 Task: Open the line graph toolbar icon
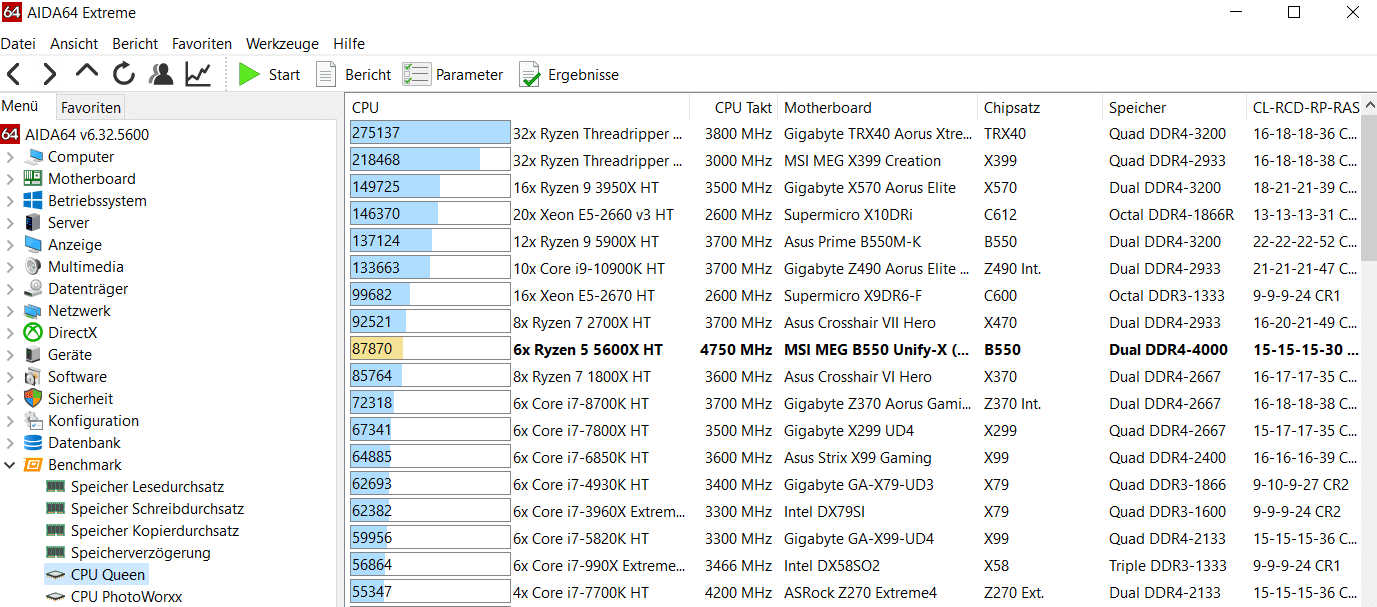click(198, 74)
